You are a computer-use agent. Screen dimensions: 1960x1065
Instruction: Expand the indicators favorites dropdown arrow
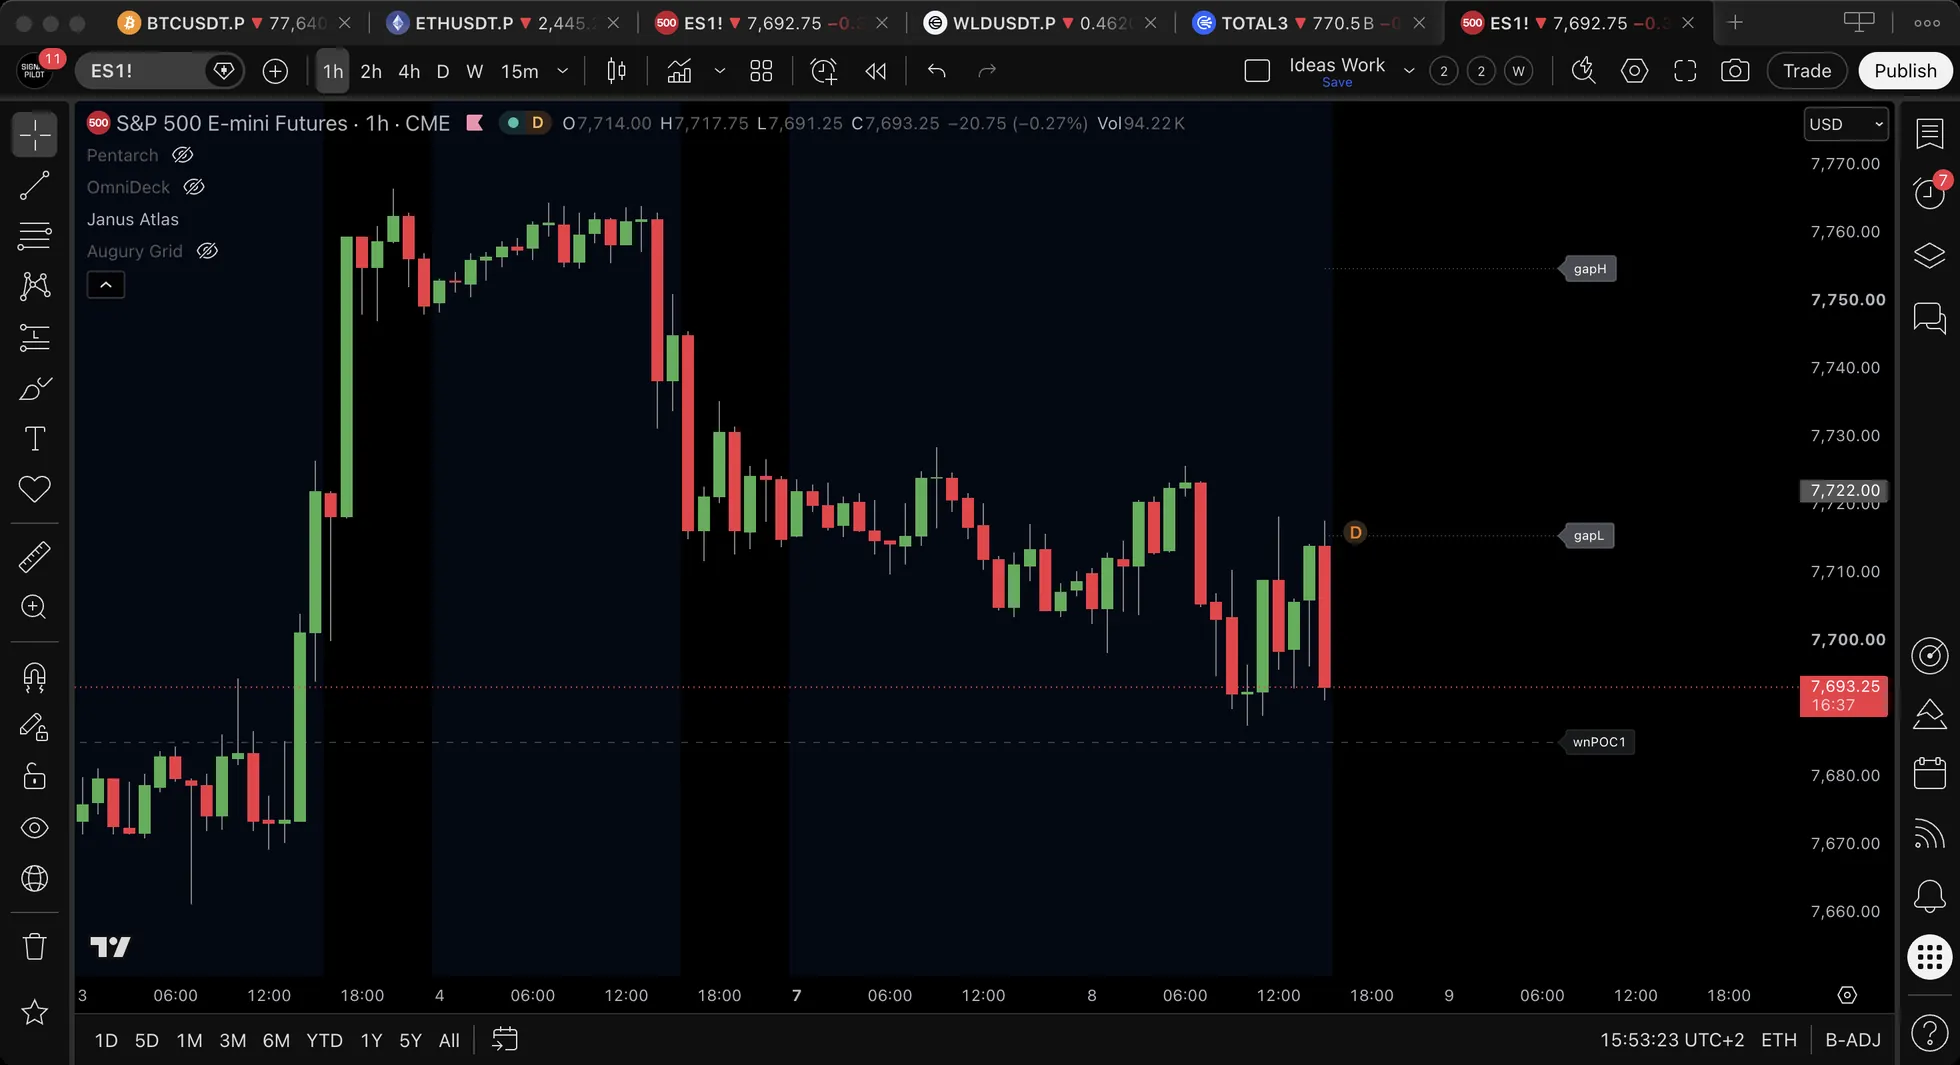[719, 71]
